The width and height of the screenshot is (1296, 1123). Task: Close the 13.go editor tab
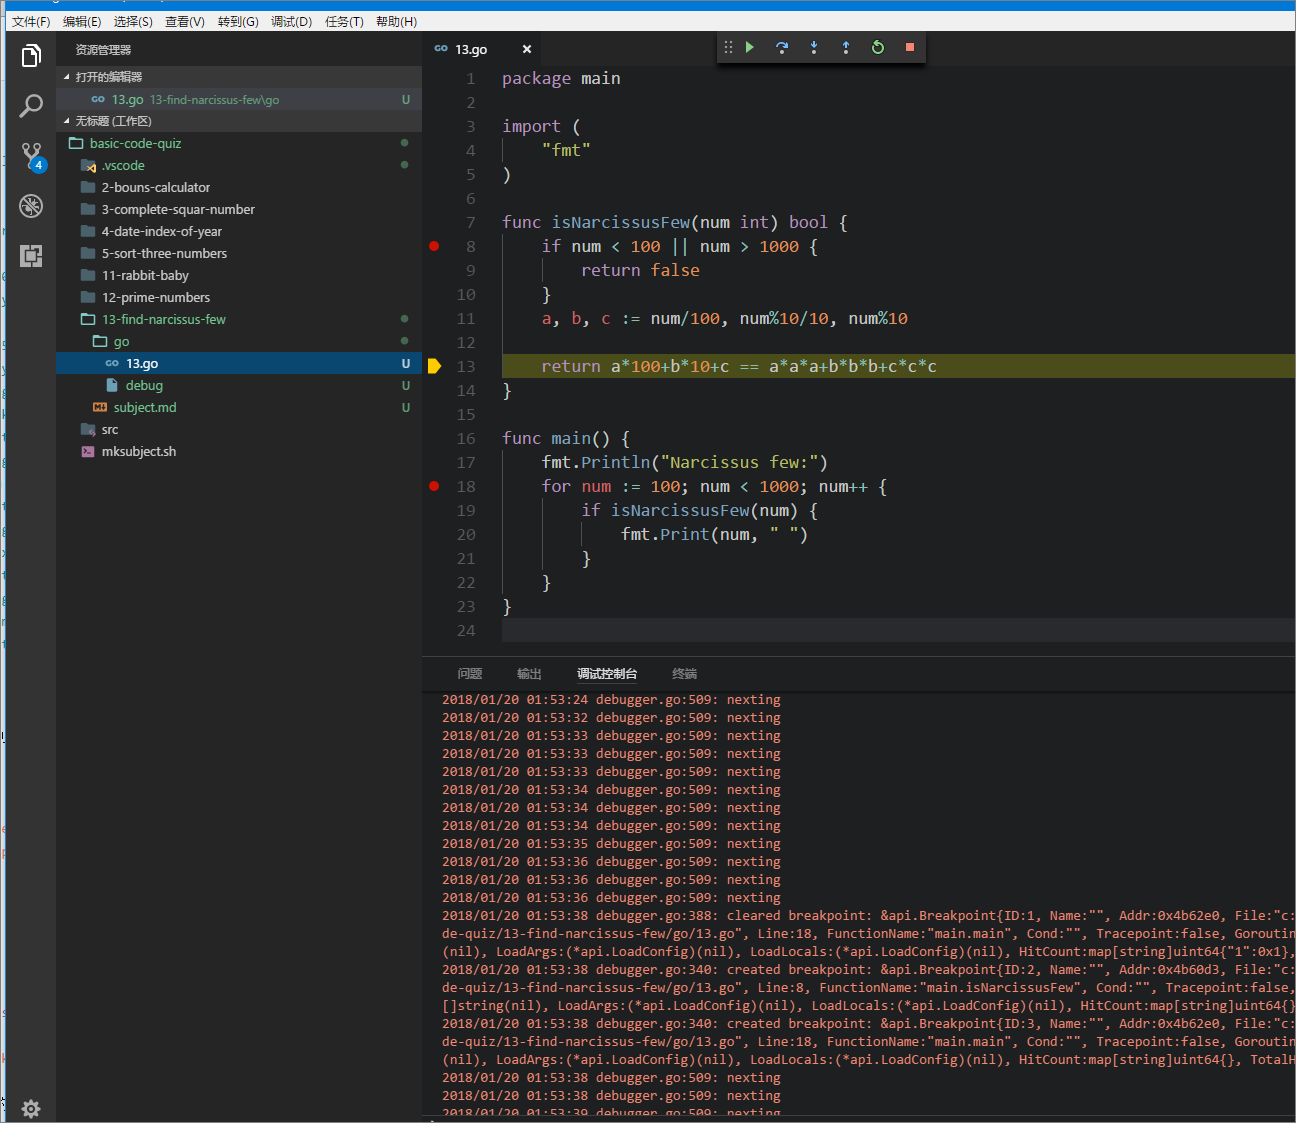click(527, 49)
